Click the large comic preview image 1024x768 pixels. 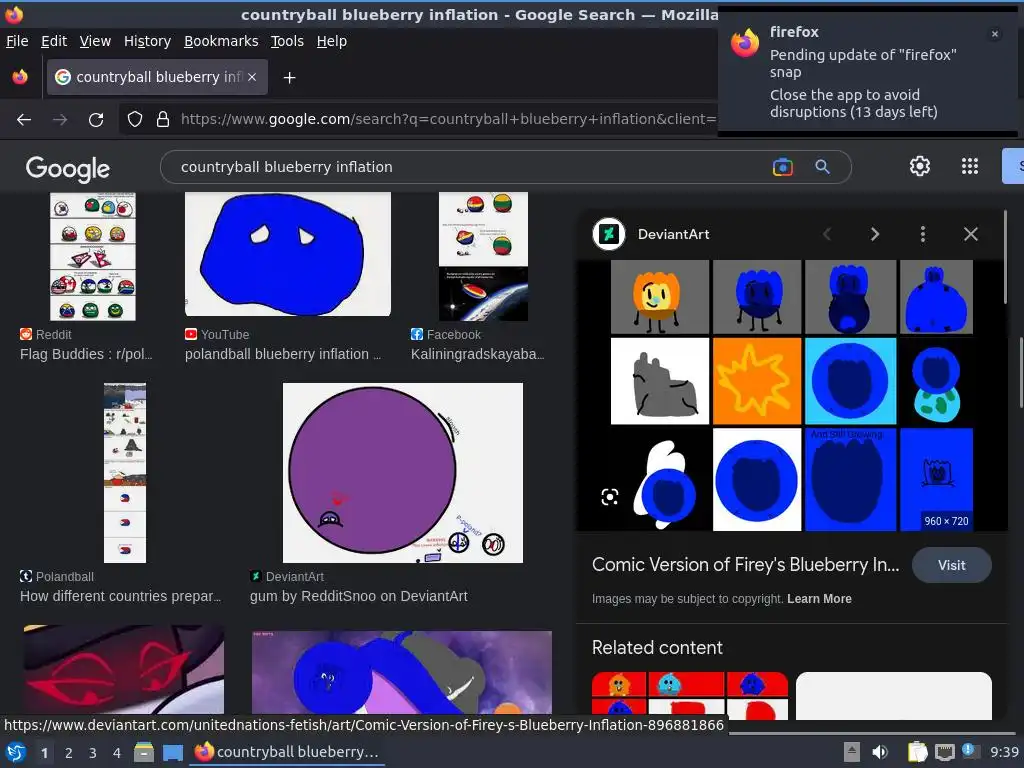tap(792, 395)
